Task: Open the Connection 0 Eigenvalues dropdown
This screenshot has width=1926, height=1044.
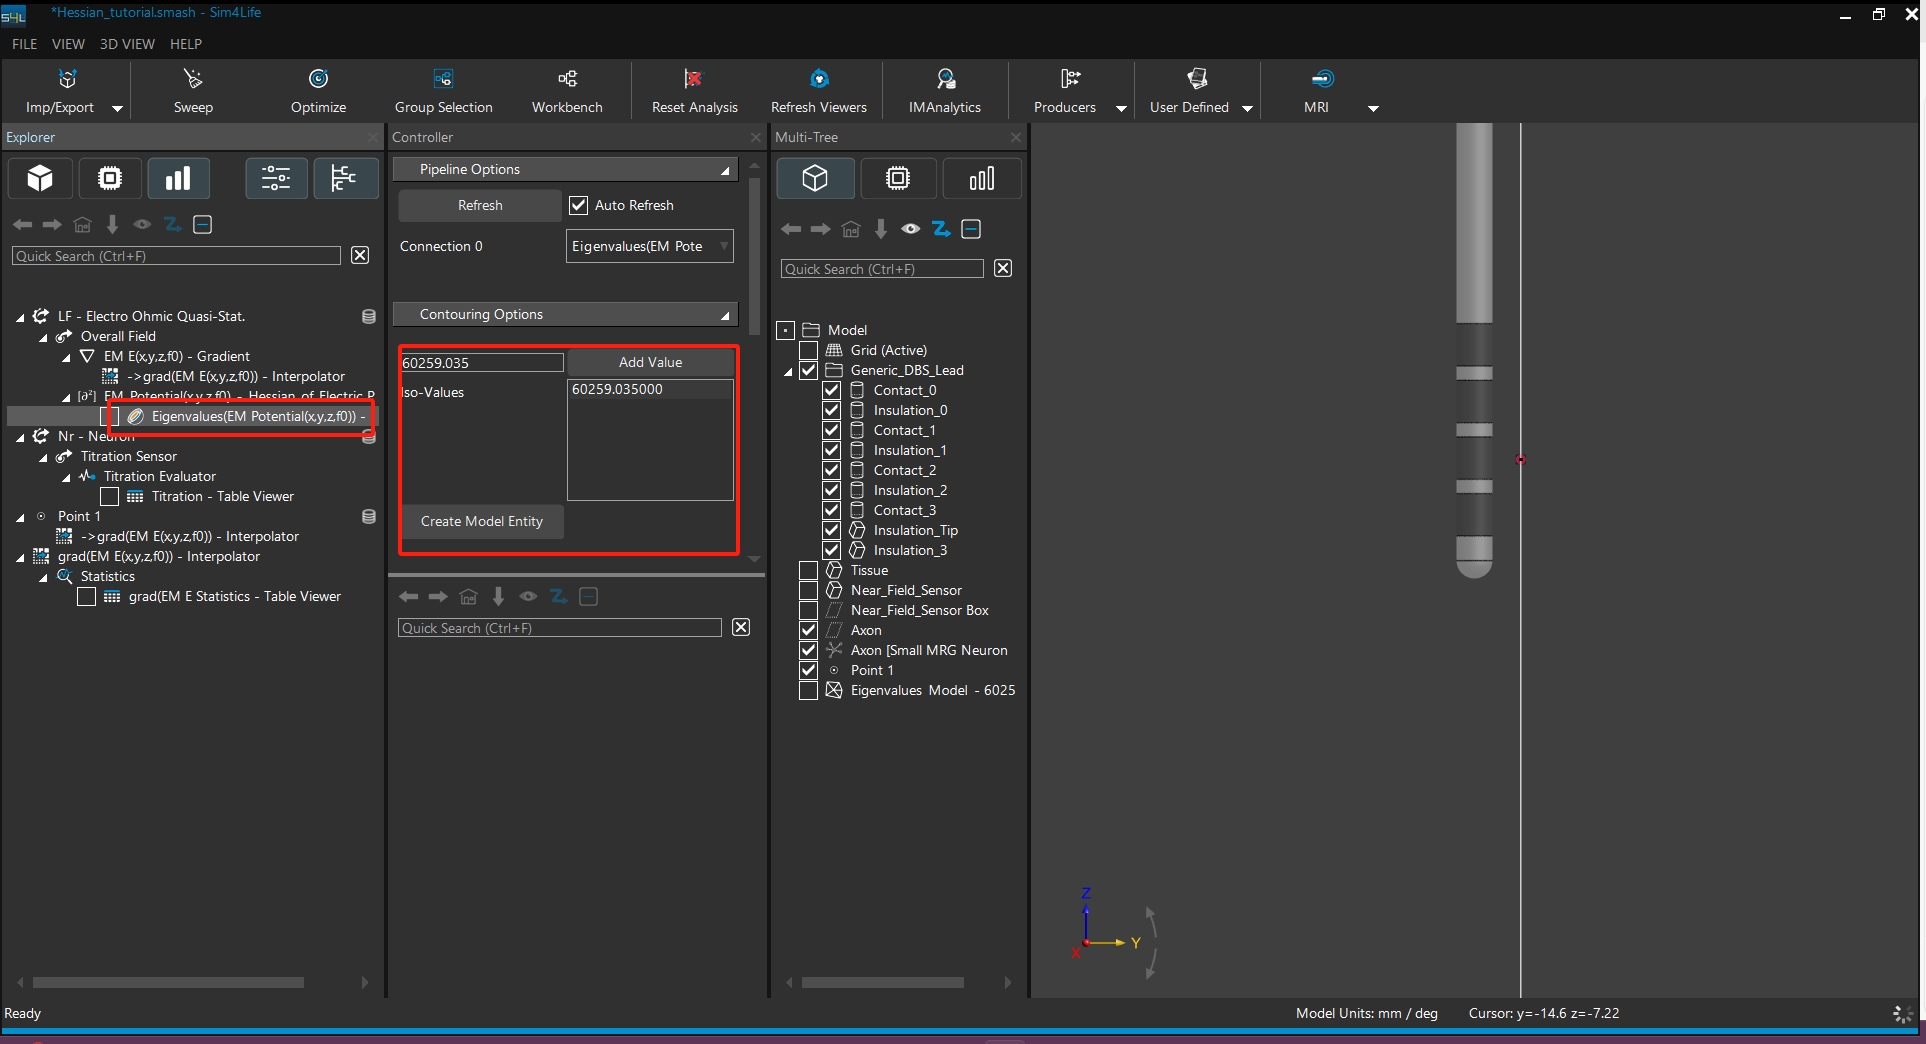Action: [x=649, y=246]
